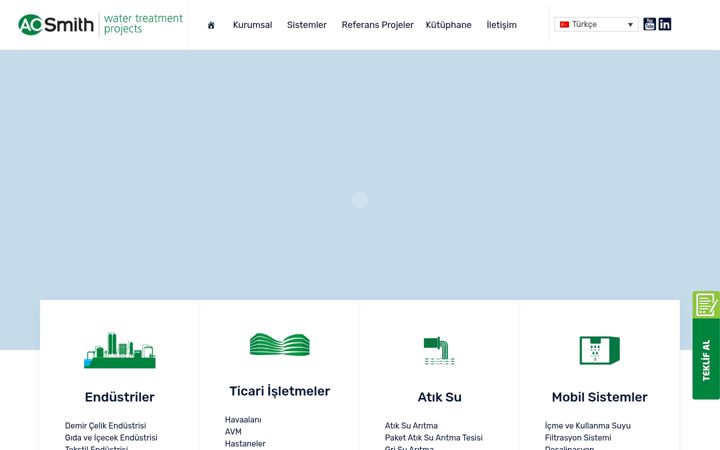Click the TEKLİF AL side button
Image resolution: width=720 pixels, height=450 pixels.
706,359
